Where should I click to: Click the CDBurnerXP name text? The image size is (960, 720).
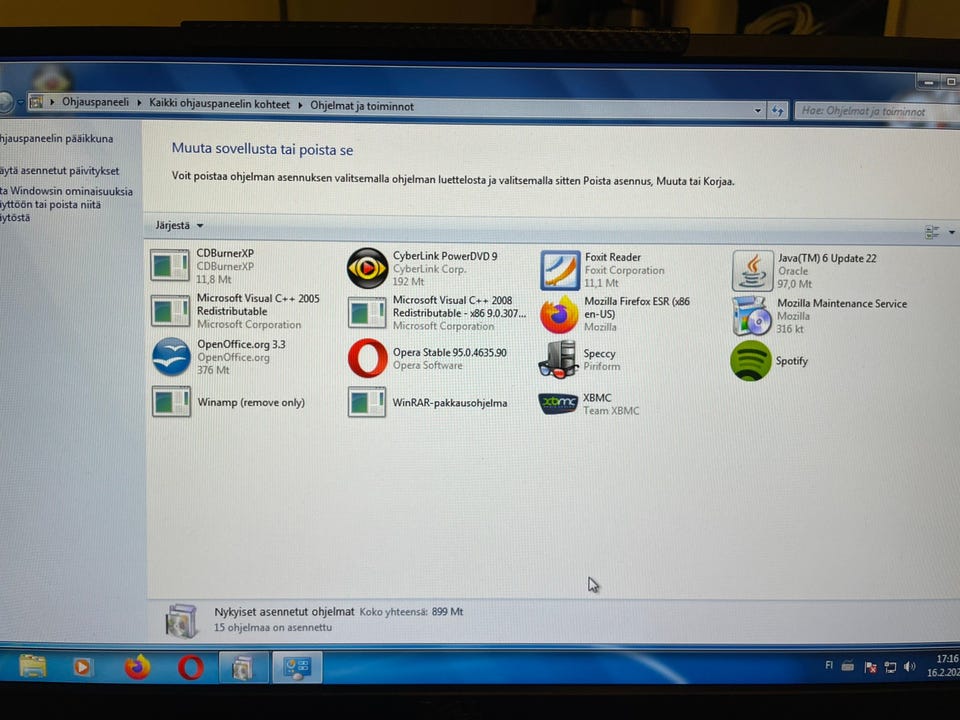pyautogui.click(x=225, y=253)
